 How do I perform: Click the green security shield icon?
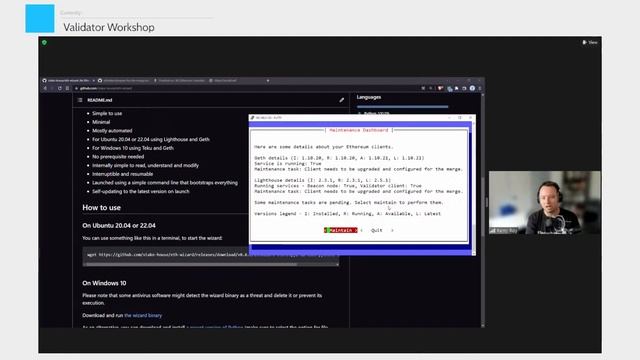tap(44, 42)
